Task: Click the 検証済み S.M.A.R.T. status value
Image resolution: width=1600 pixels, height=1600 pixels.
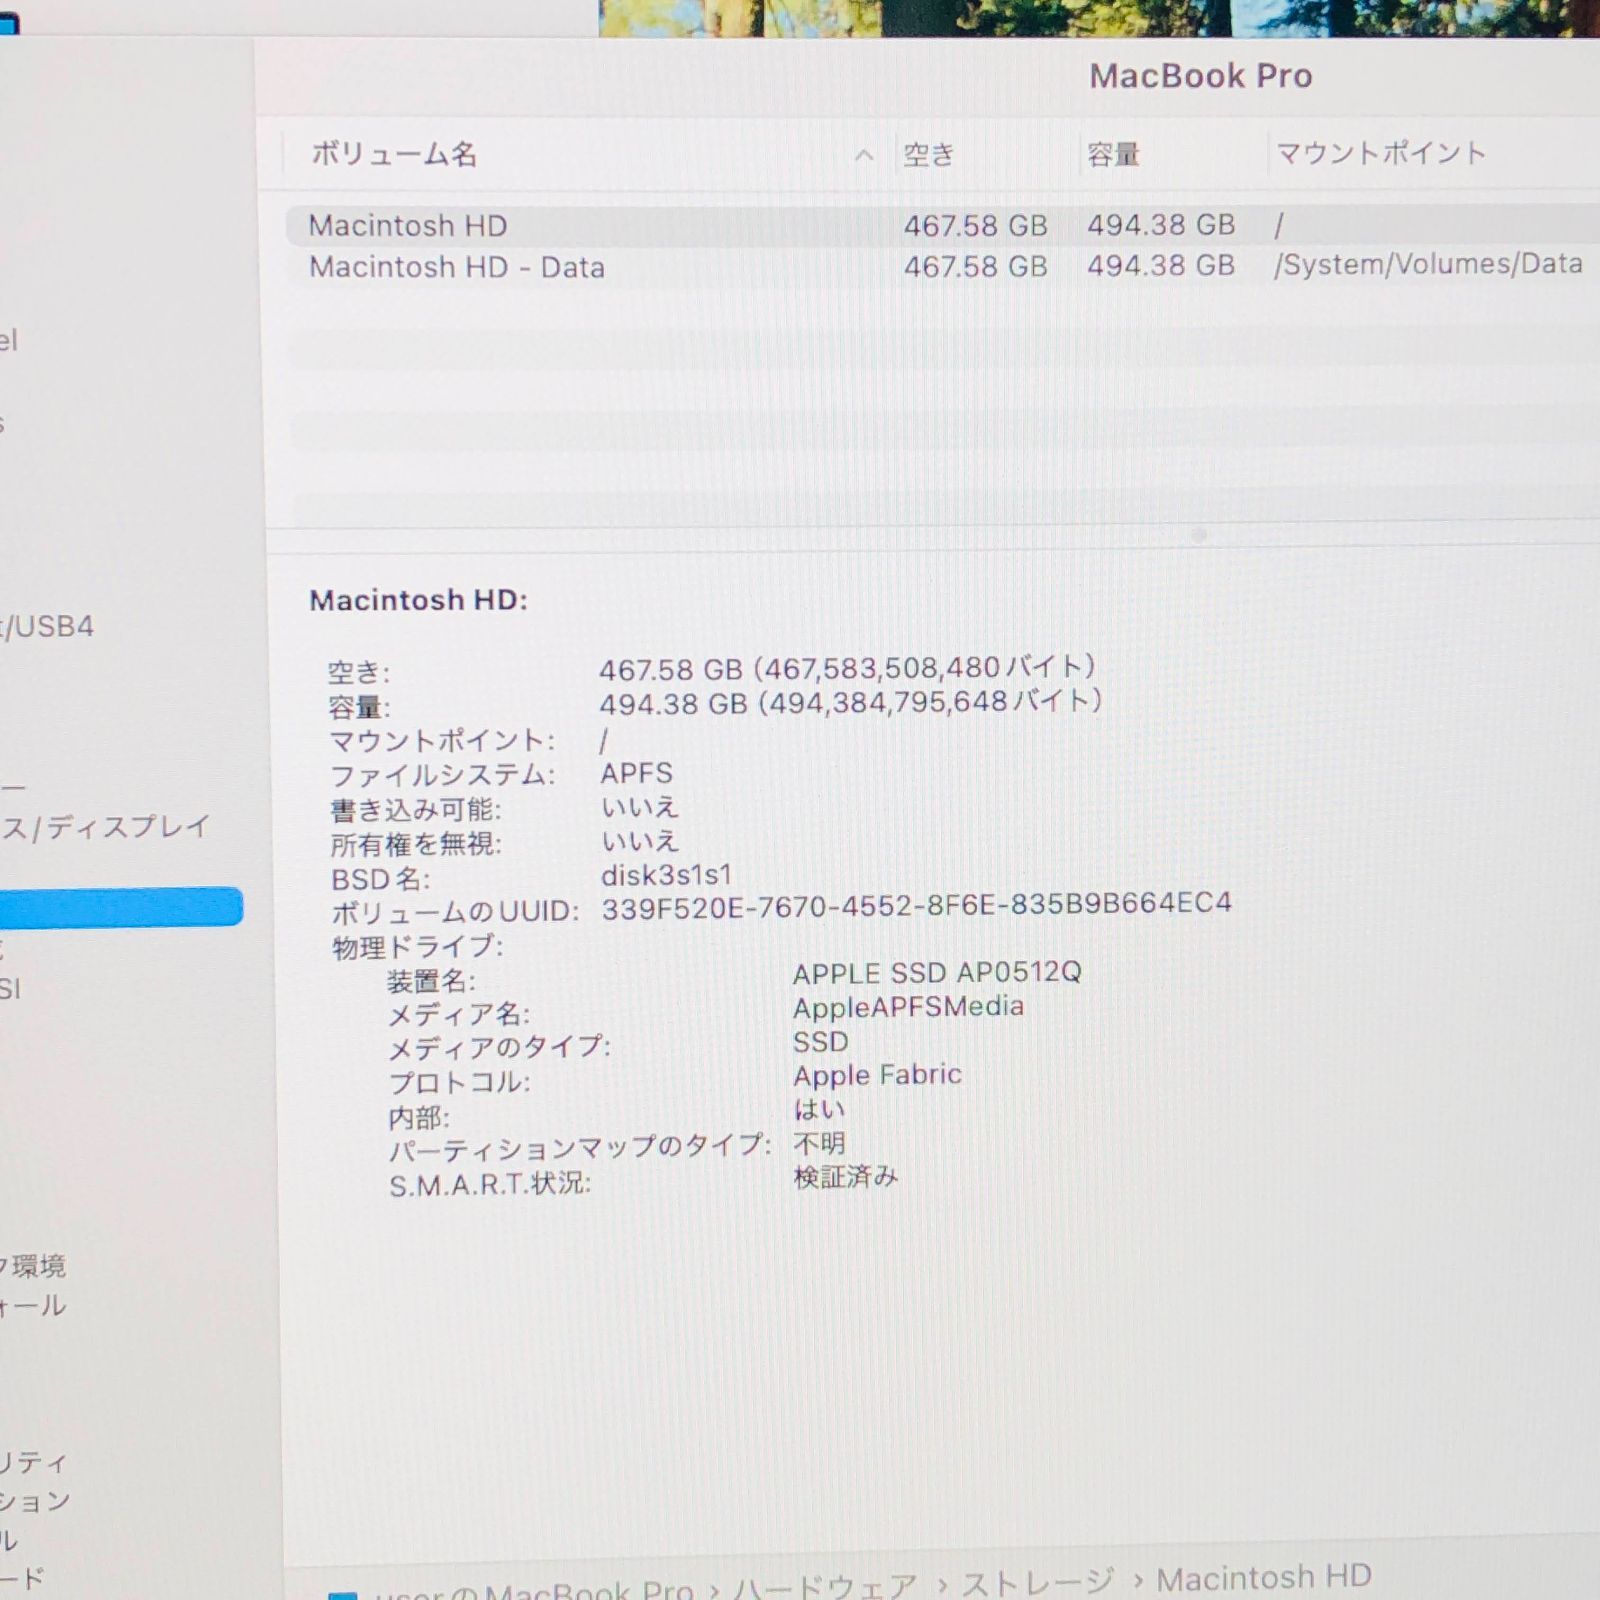Action: click(x=846, y=1177)
